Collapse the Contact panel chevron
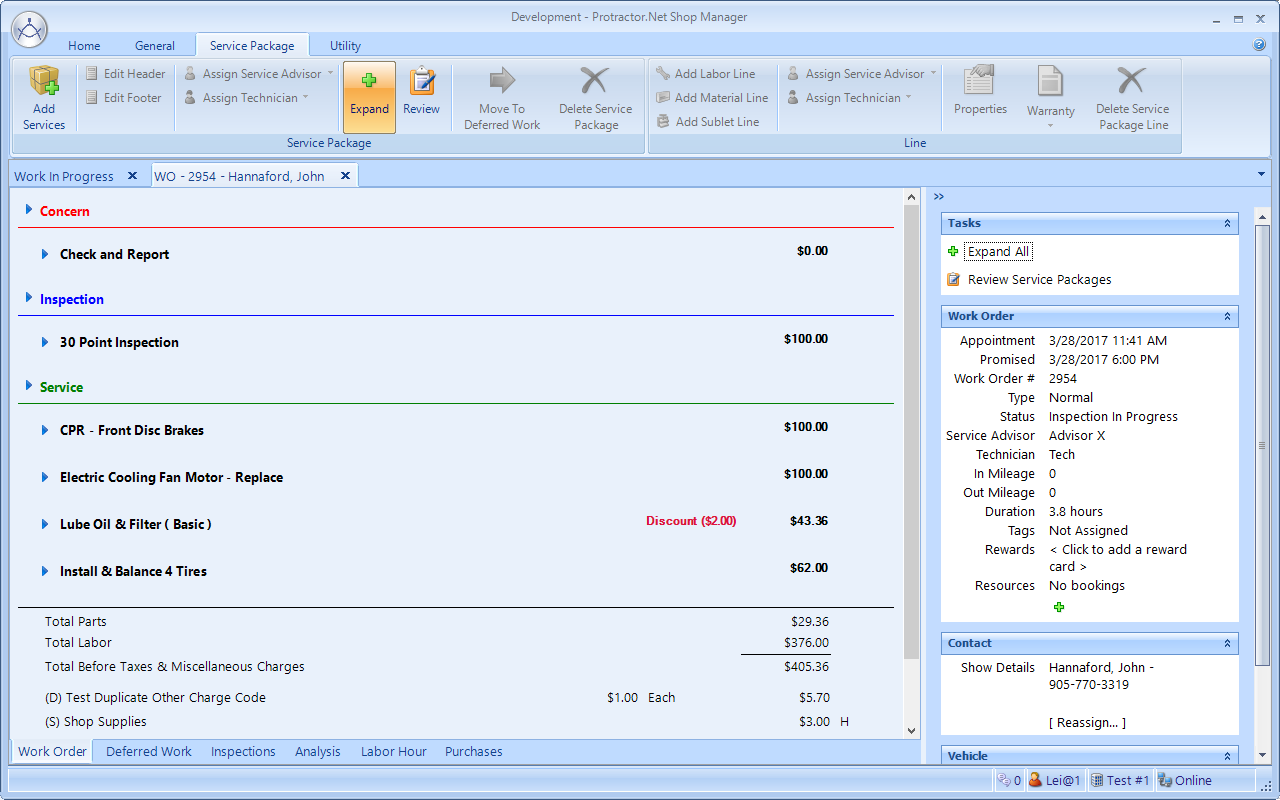The width and height of the screenshot is (1280, 800). pyautogui.click(x=1227, y=643)
